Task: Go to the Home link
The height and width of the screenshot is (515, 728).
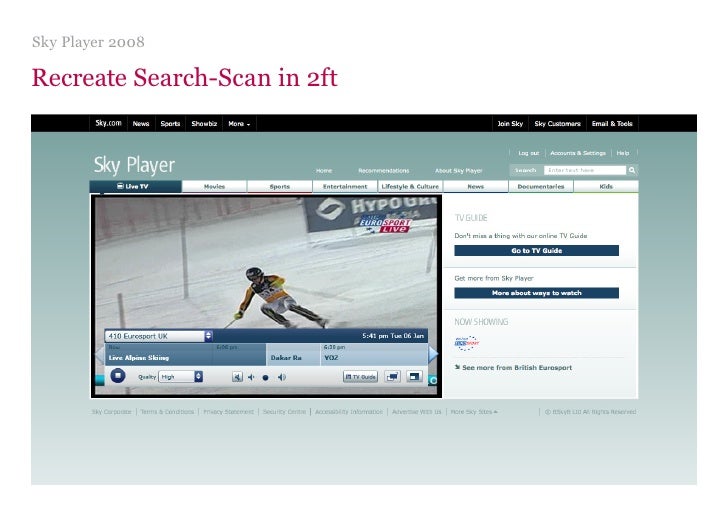Action: point(324,170)
